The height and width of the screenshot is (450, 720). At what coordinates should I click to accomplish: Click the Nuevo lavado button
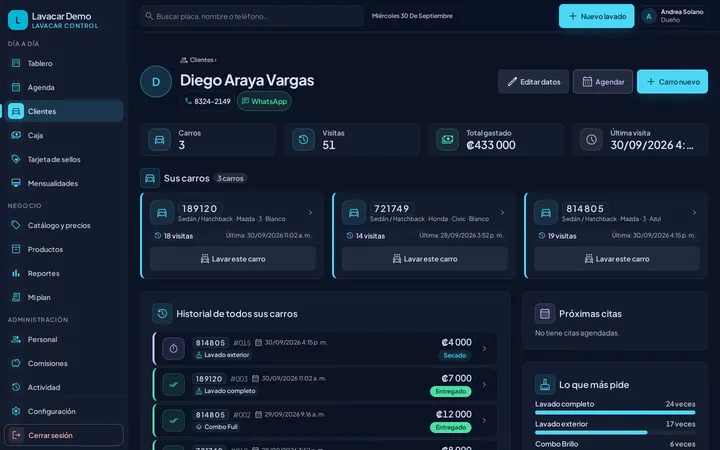(596, 16)
